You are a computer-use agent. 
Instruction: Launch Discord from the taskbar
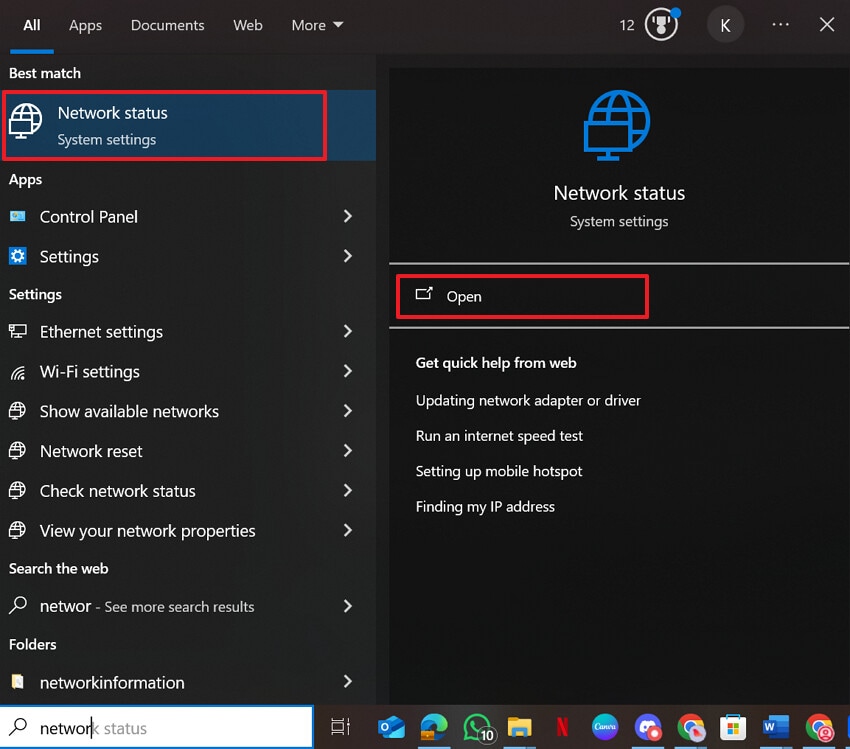pos(648,728)
